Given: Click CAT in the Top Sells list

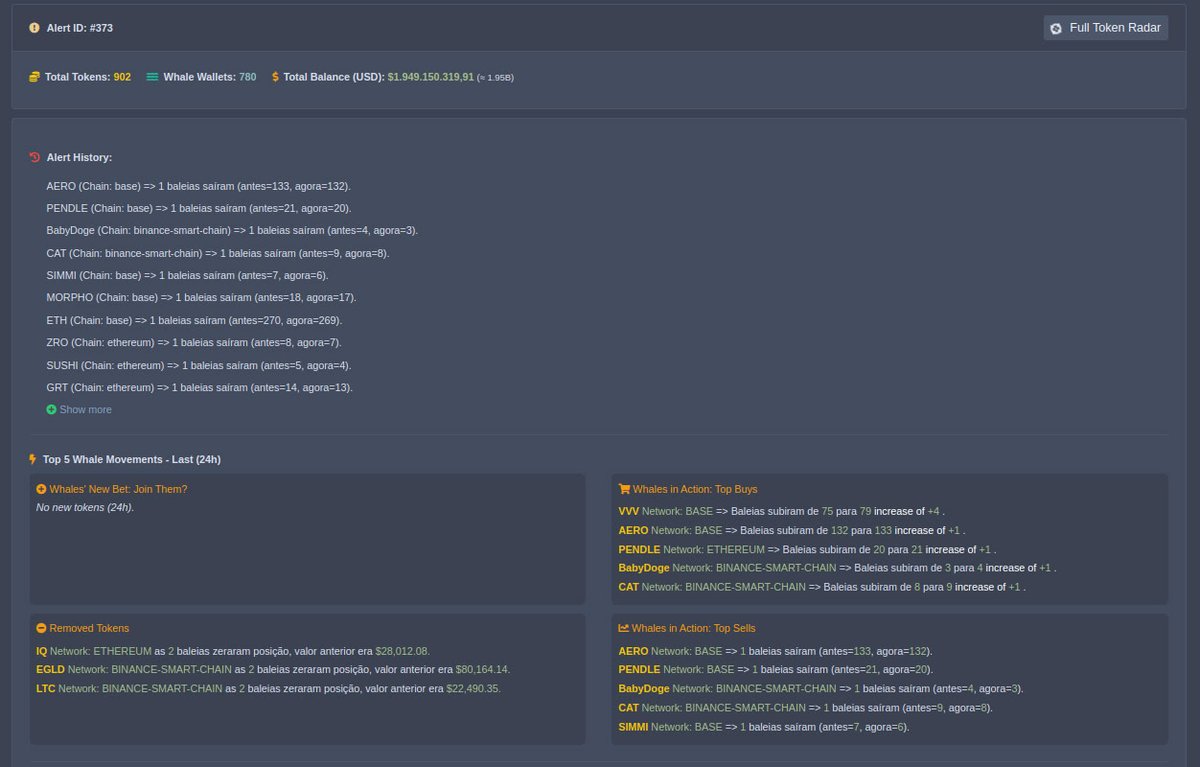Looking at the screenshot, I should [x=629, y=707].
